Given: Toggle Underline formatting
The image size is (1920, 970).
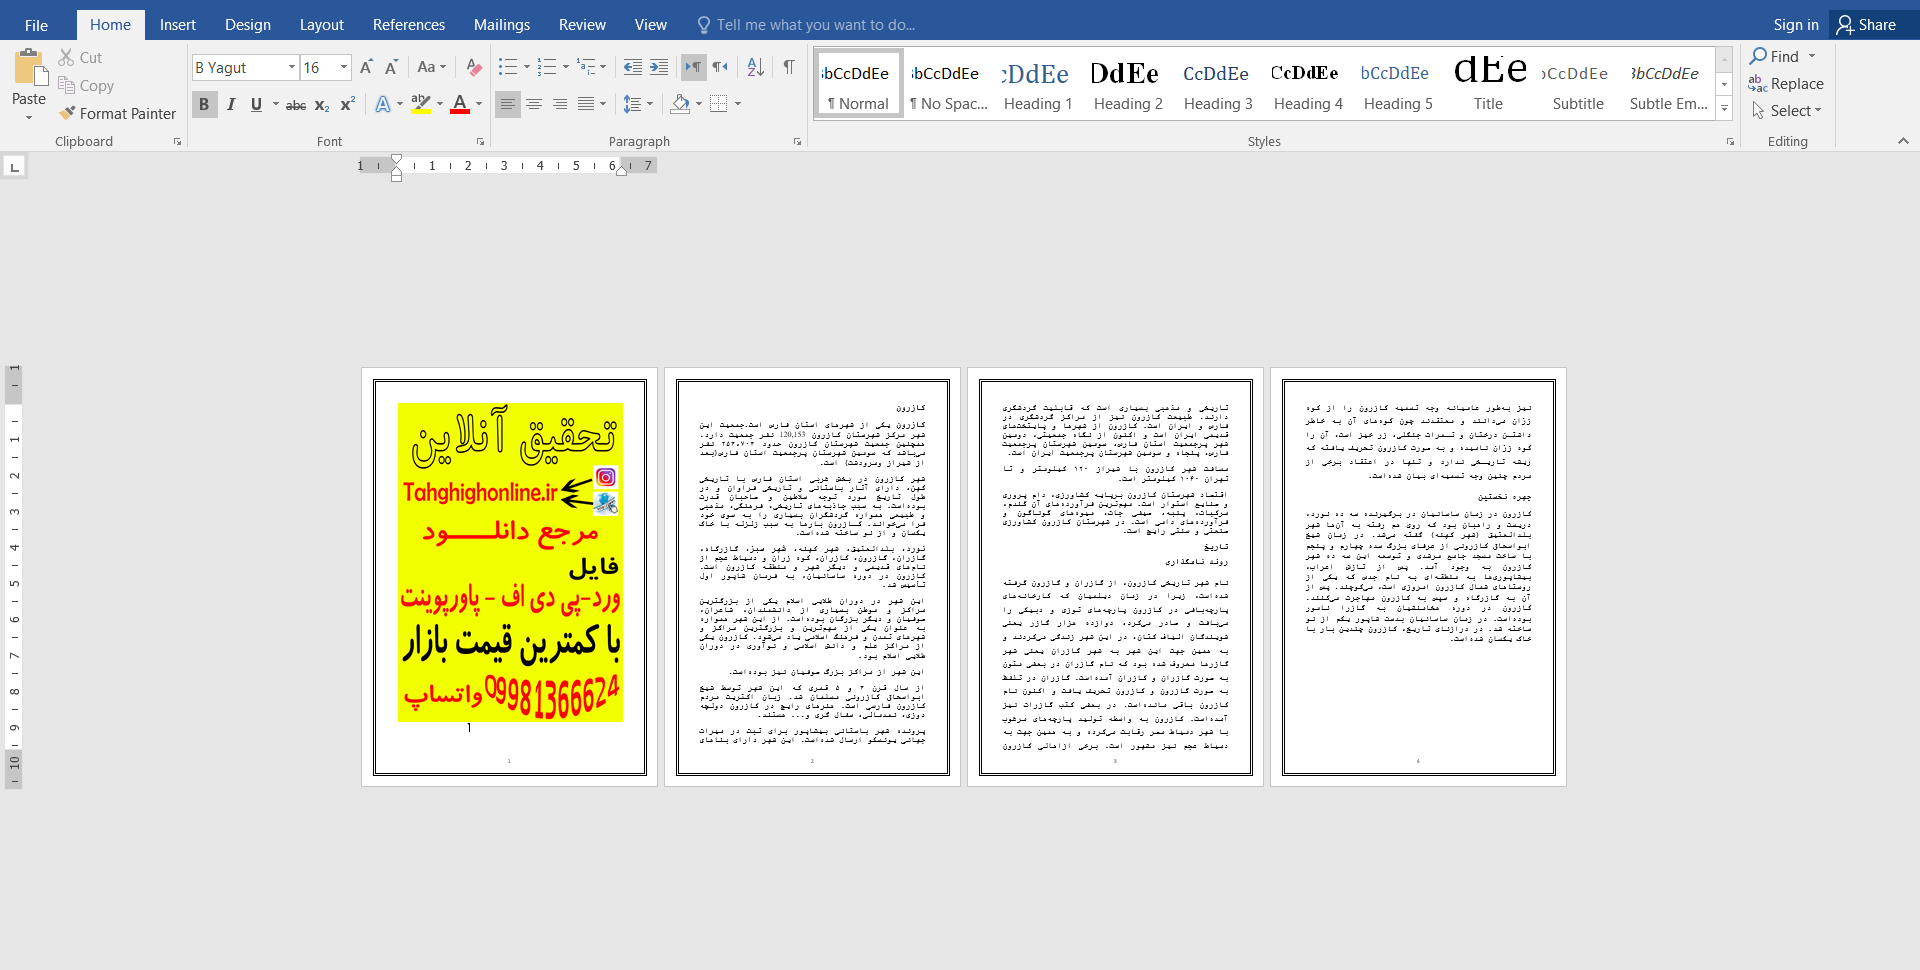Looking at the screenshot, I should coord(256,104).
